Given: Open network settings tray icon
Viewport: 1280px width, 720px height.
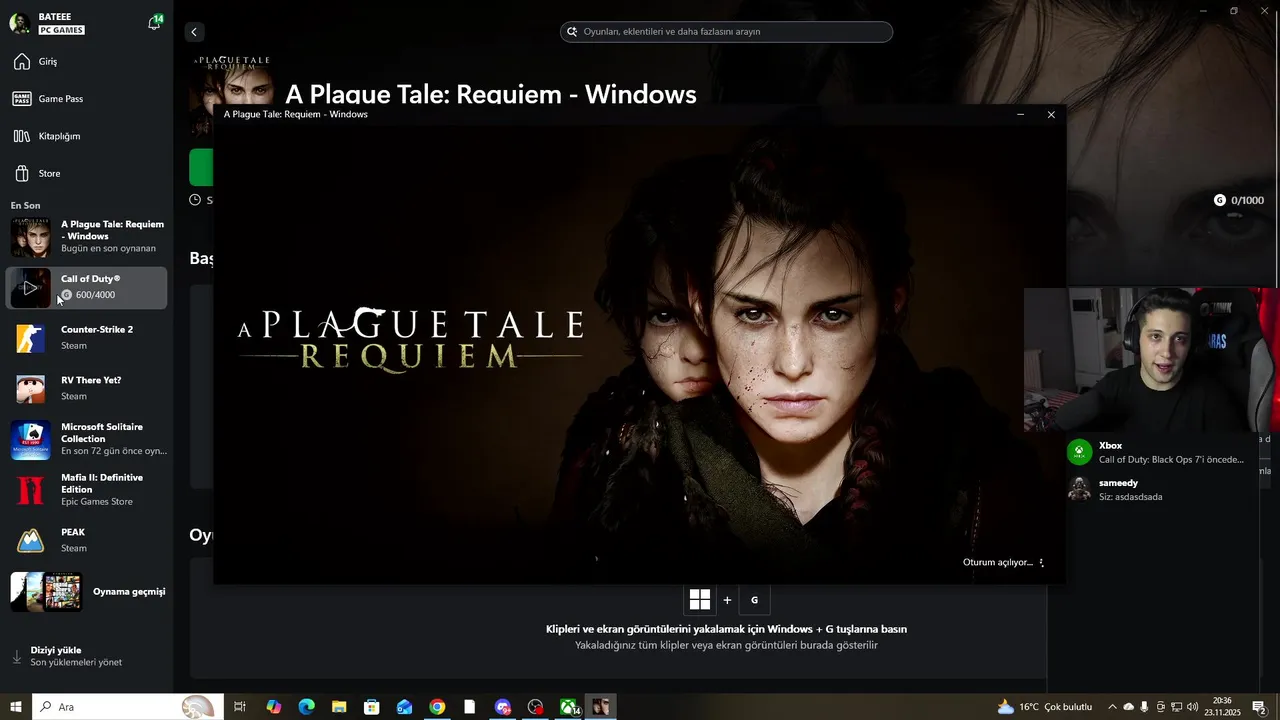Looking at the screenshot, I should point(1177,707).
